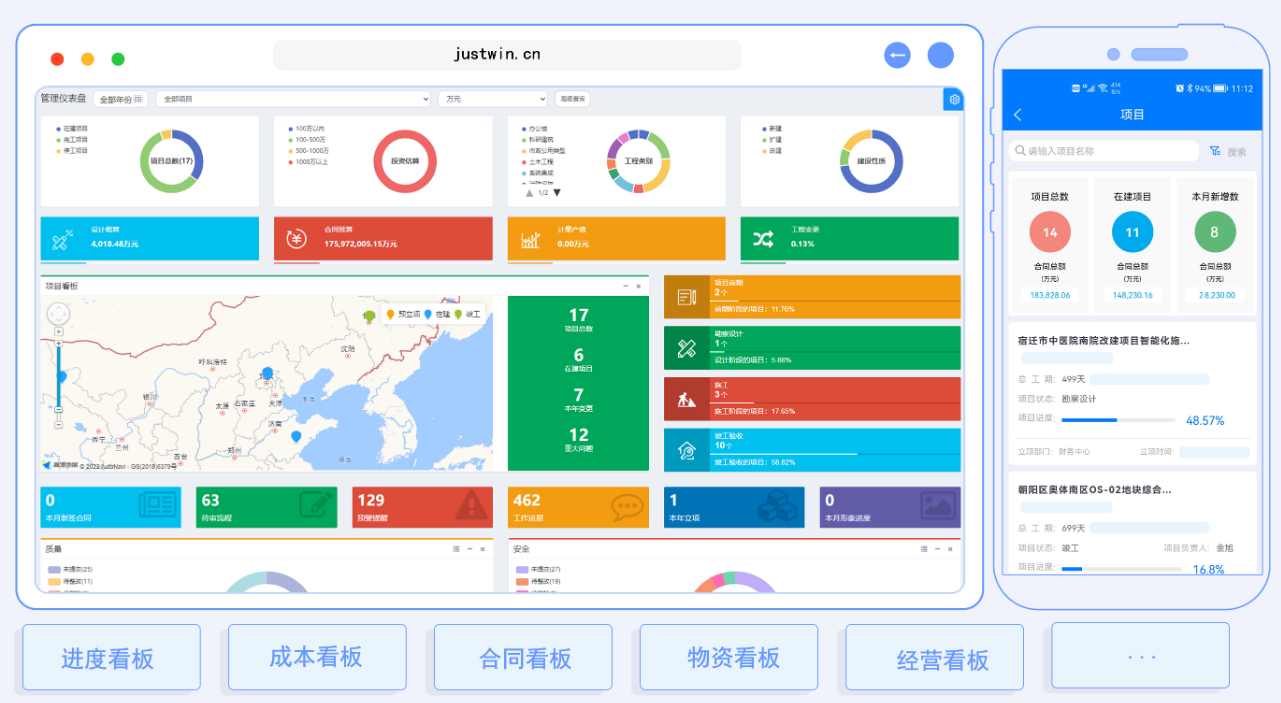Select the 合同看板 tab
Image resolution: width=1281 pixels, height=703 pixels.
tap(523, 657)
